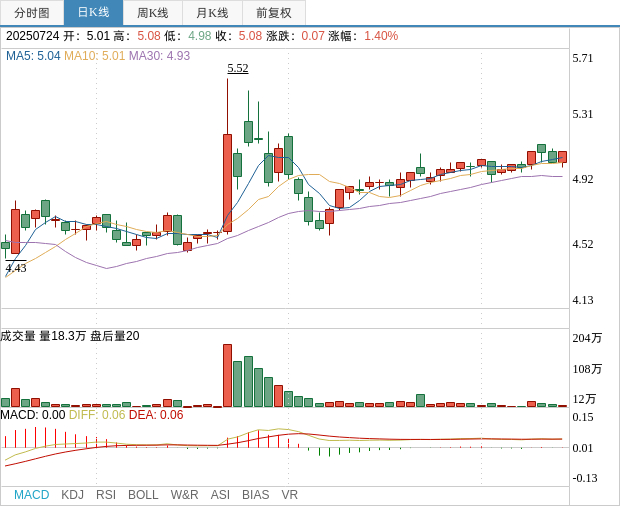Click the 盘后量20 text
The image size is (620, 506).
pyautogui.click(x=115, y=336)
